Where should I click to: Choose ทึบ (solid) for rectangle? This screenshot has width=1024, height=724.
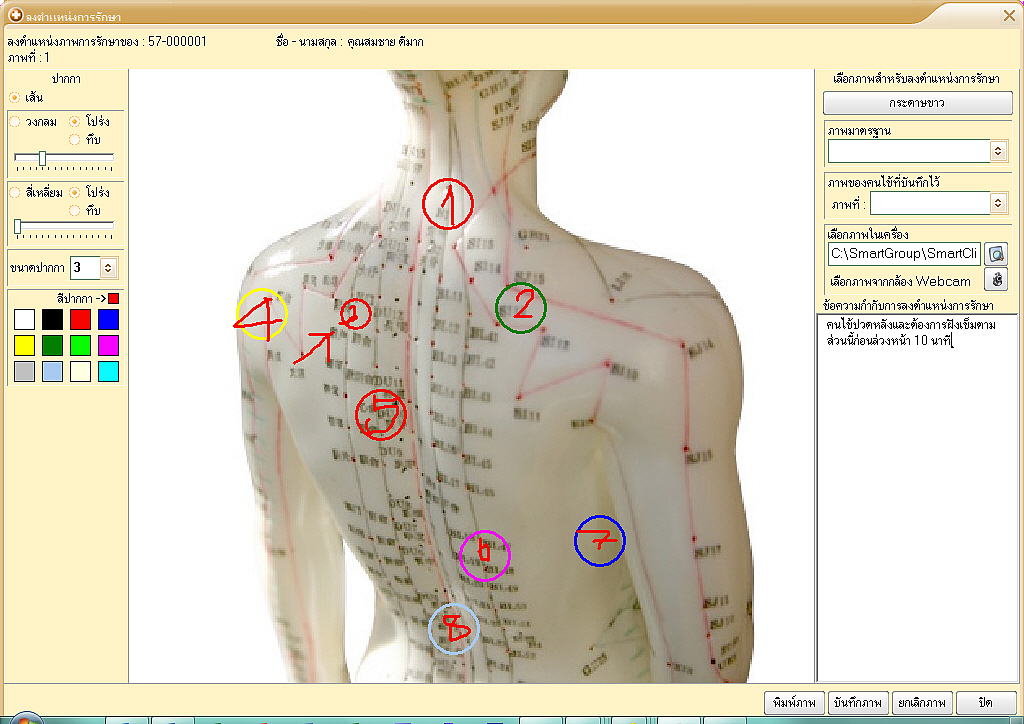click(x=74, y=210)
